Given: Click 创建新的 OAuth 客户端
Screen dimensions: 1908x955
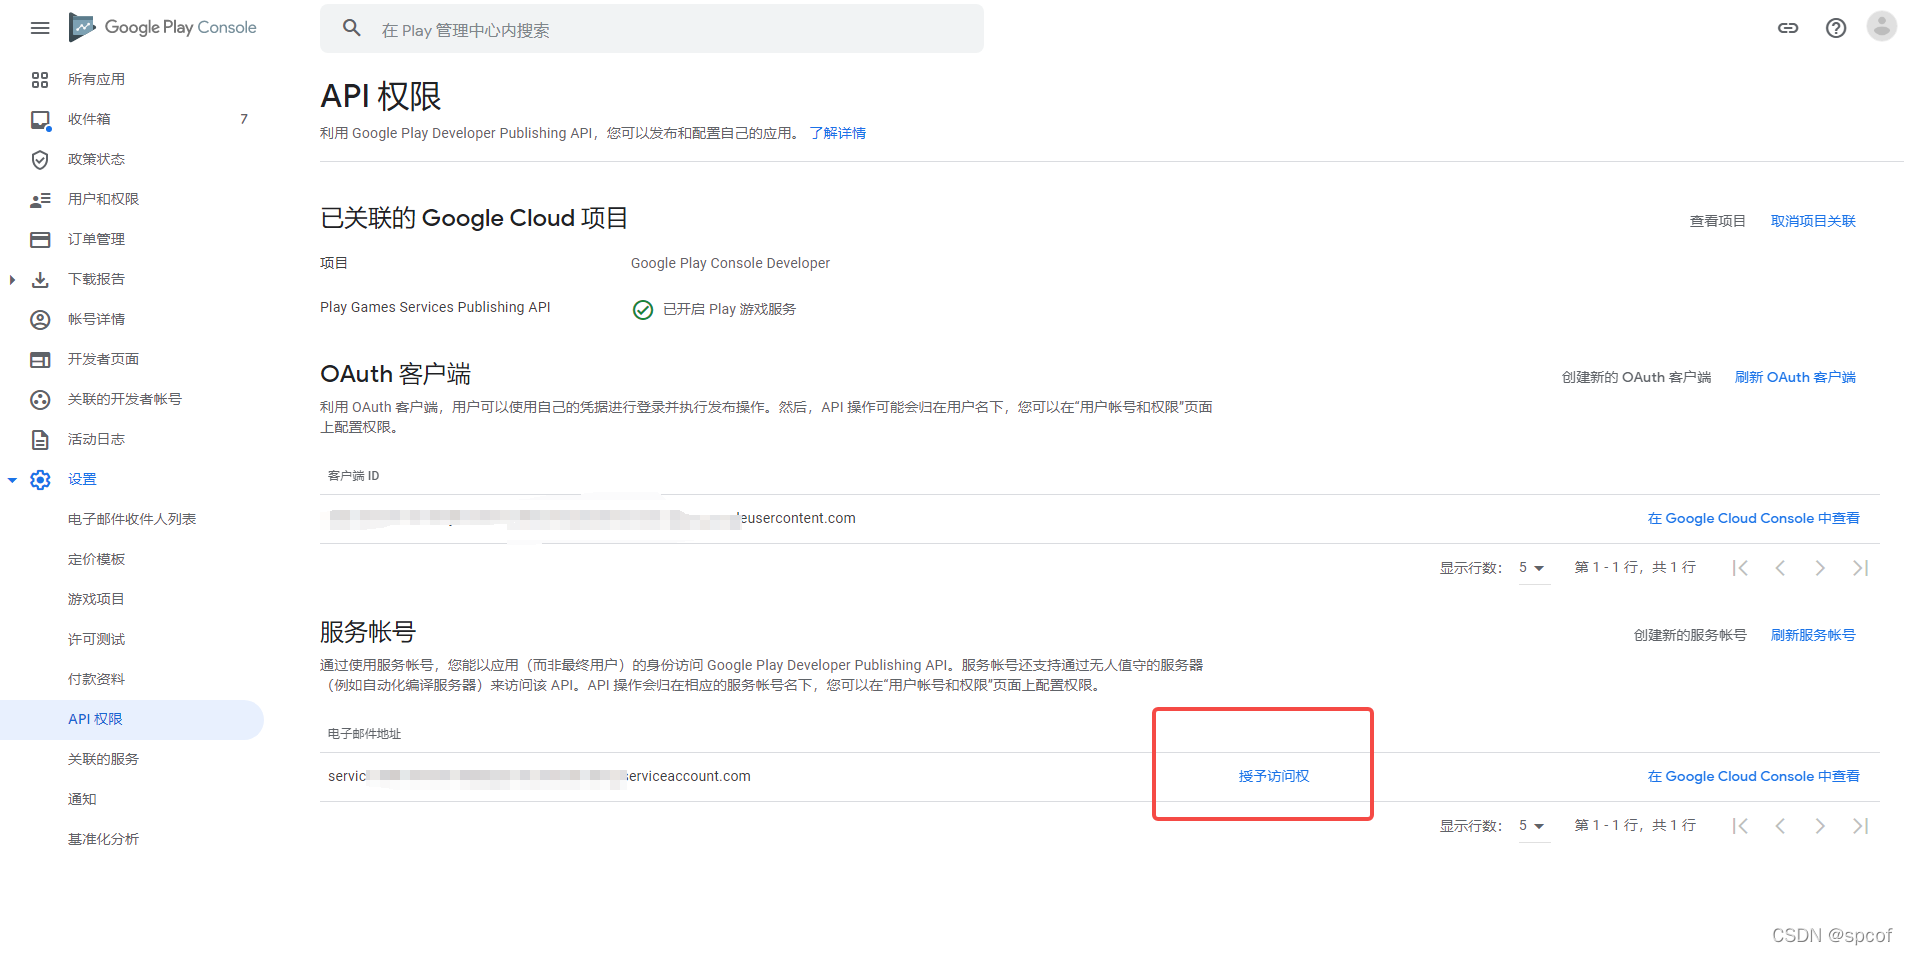Looking at the screenshot, I should tap(1636, 377).
